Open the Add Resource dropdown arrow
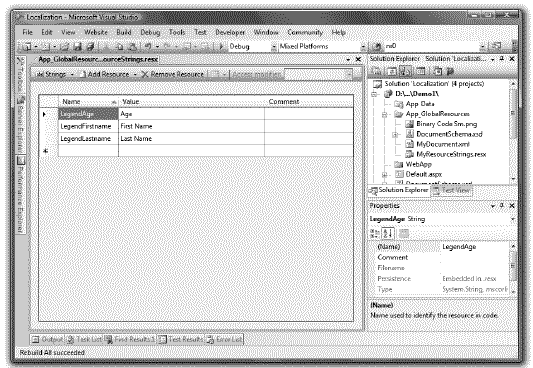This screenshot has height=368, width=533. [135, 74]
